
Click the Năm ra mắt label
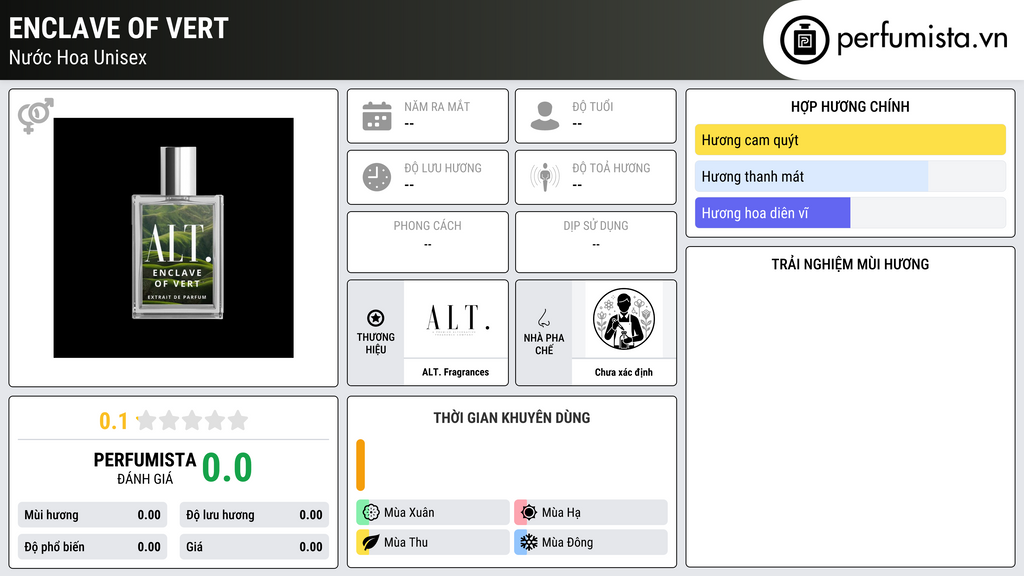pos(437,106)
